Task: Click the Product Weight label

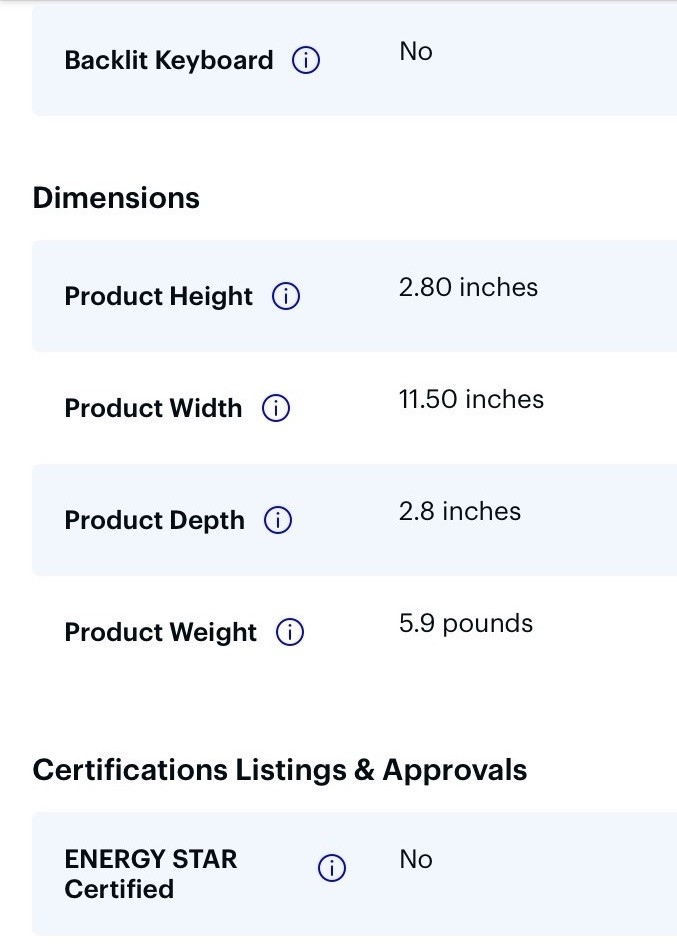Action: tap(160, 632)
